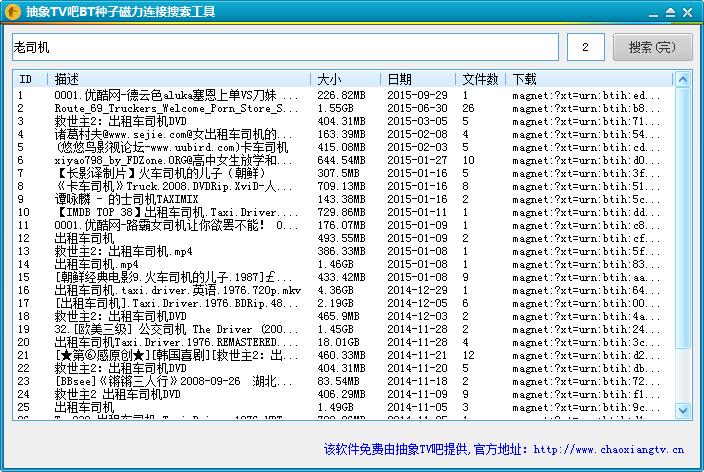Viewport: 704px width, 472px height.
Task: Click magnet link ending btih:dd
Action: point(586,213)
